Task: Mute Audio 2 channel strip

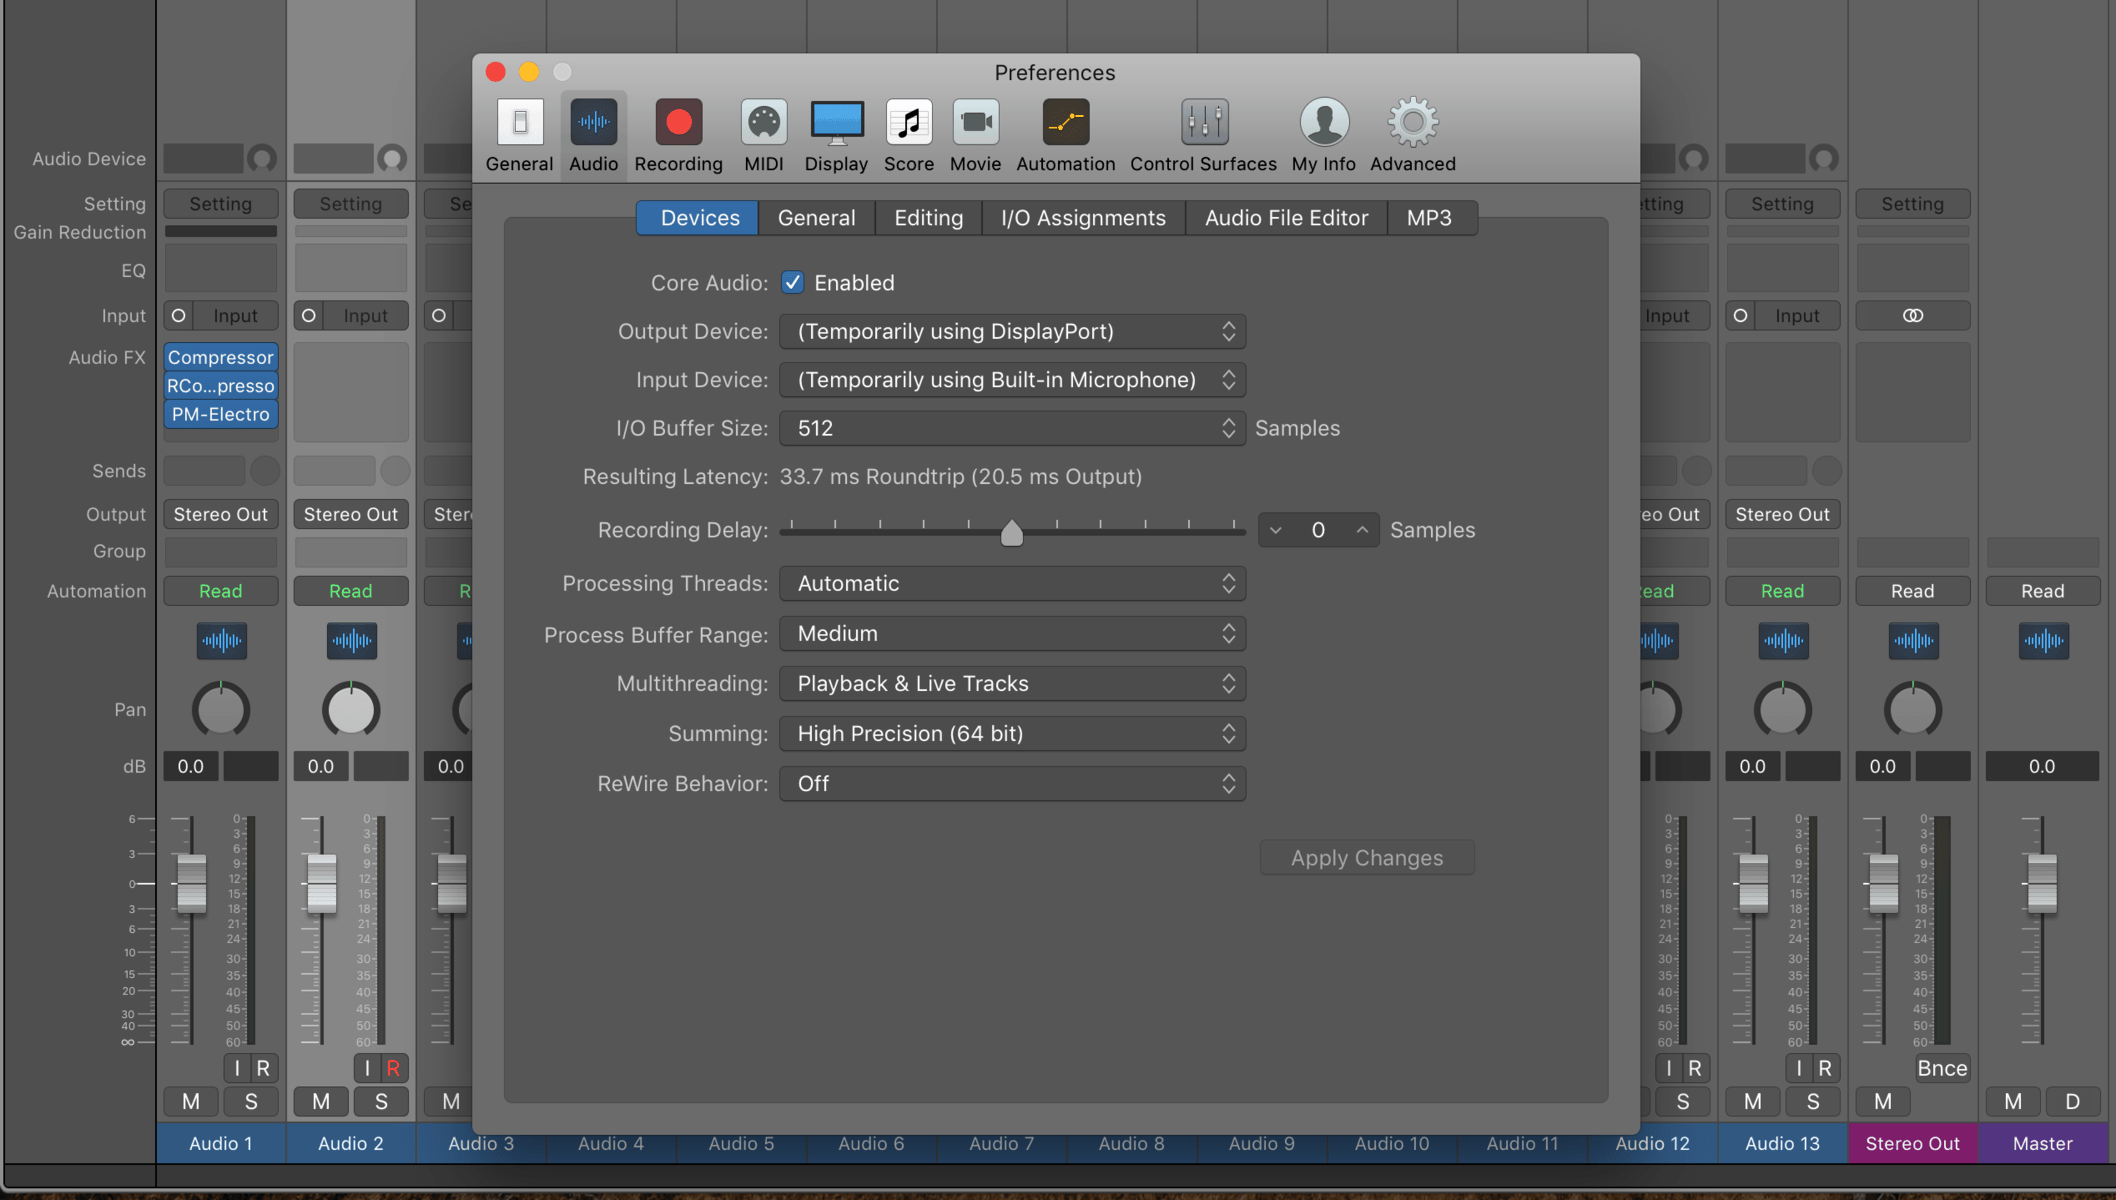Action: tap(320, 1101)
